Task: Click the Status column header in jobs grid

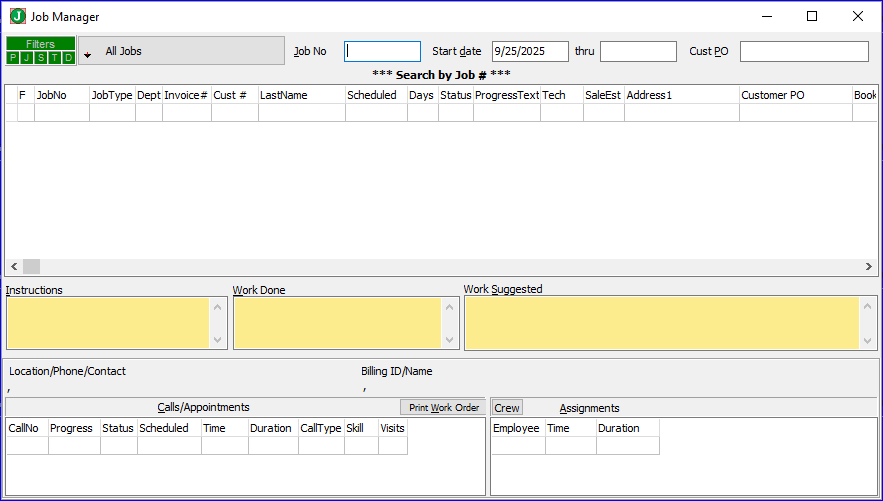Action: tap(456, 95)
